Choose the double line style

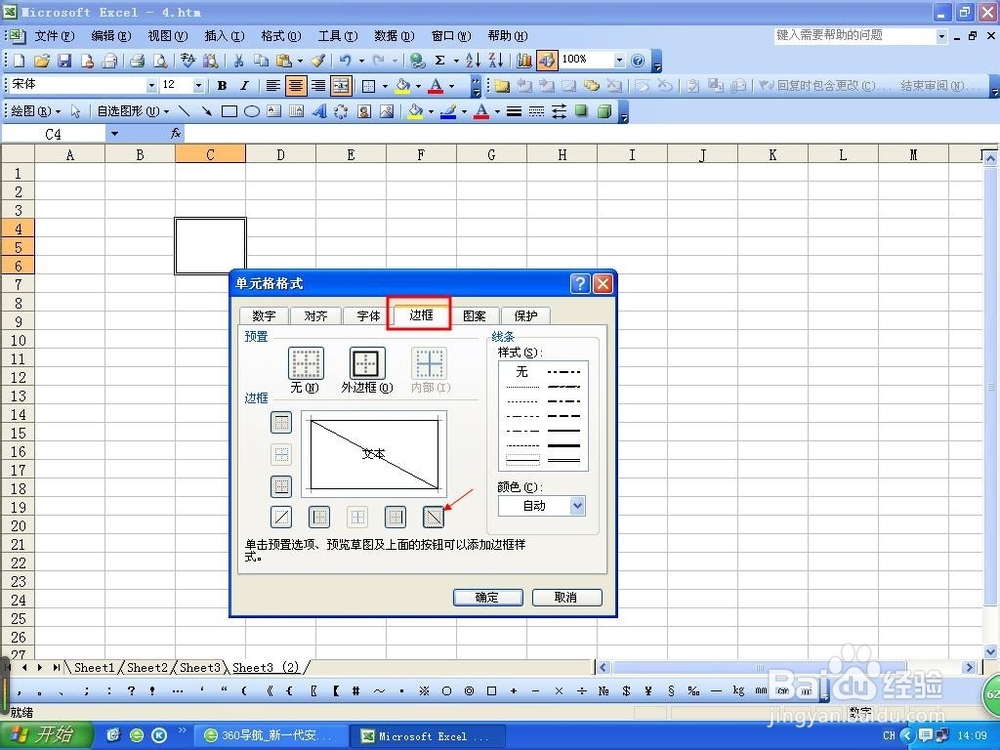pos(564,460)
